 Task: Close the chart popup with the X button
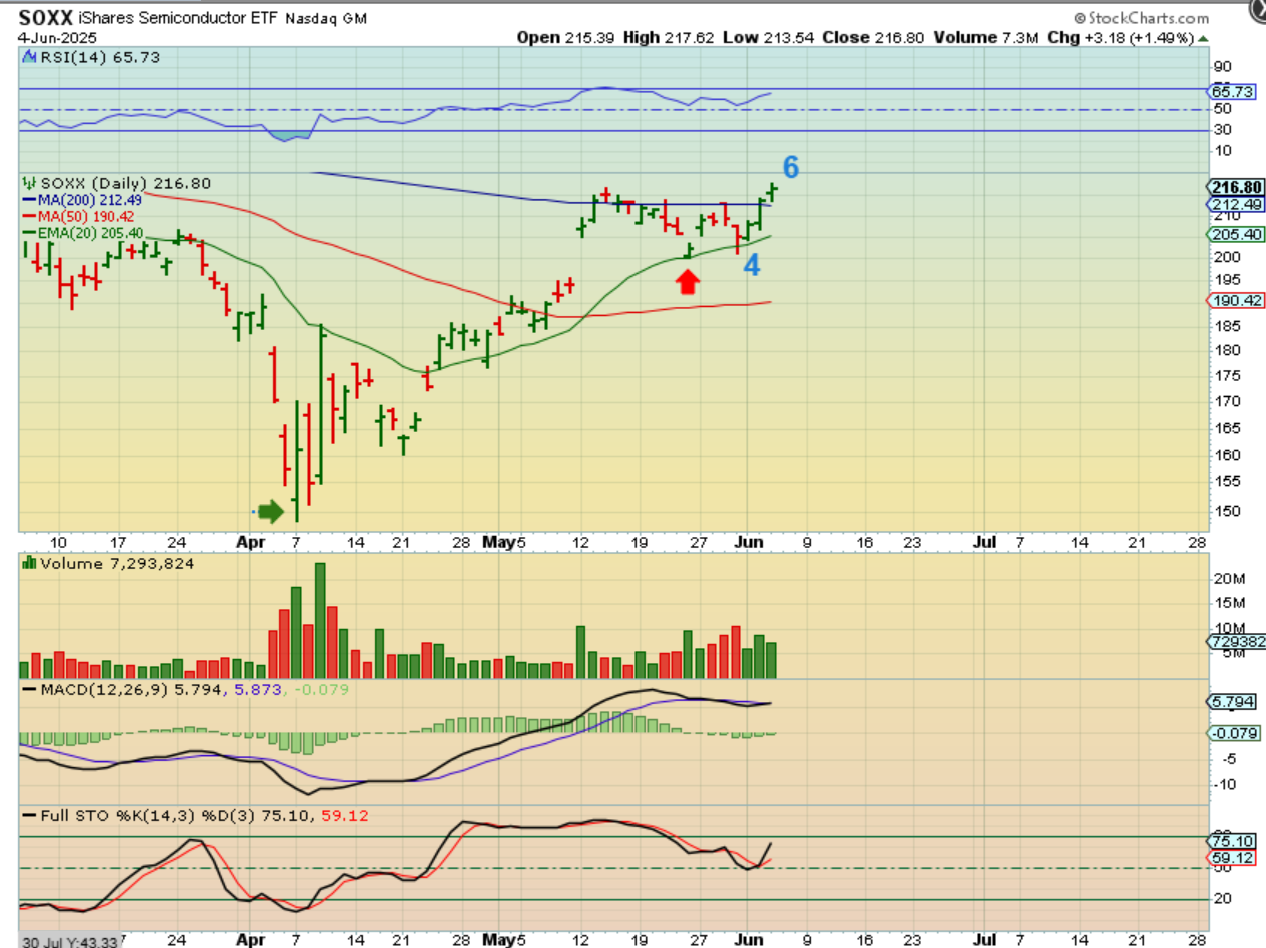[x=1257, y=10]
